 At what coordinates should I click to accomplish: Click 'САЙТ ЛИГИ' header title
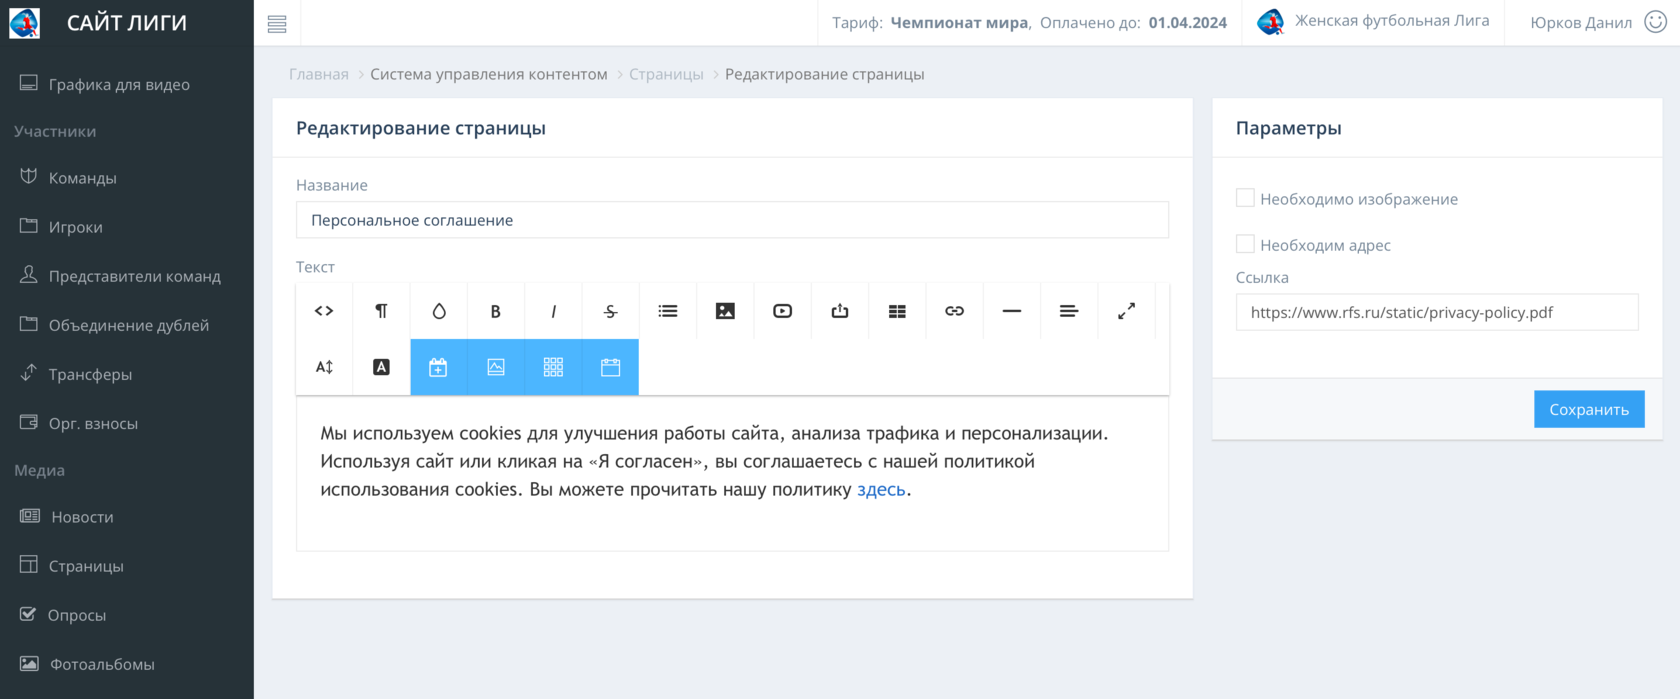pyautogui.click(x=127, y=22)
